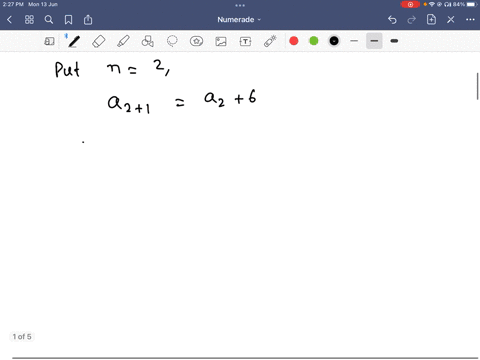480x360 pixels.
Task: Toggle the read-only mode icon
Action: tap(49, 41)
